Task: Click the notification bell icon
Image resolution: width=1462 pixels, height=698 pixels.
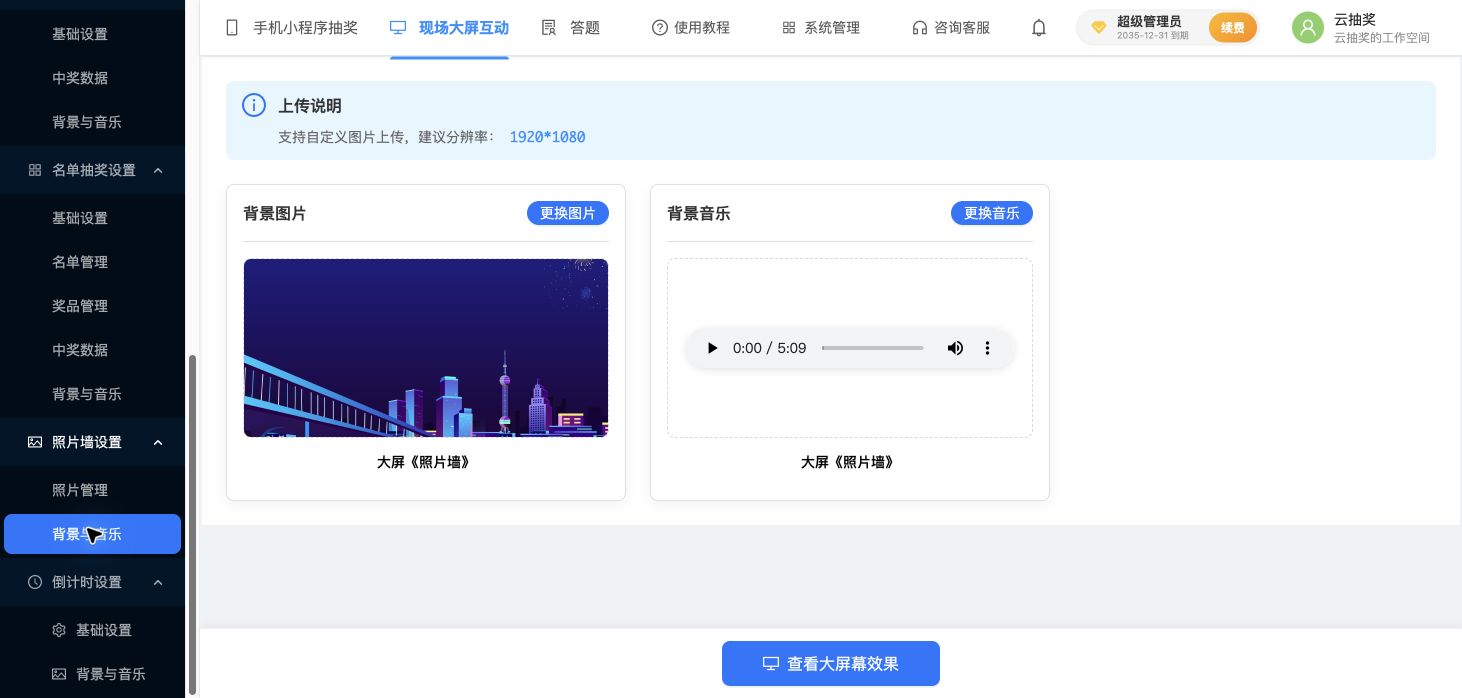Action: click(x=1039, y=28)
